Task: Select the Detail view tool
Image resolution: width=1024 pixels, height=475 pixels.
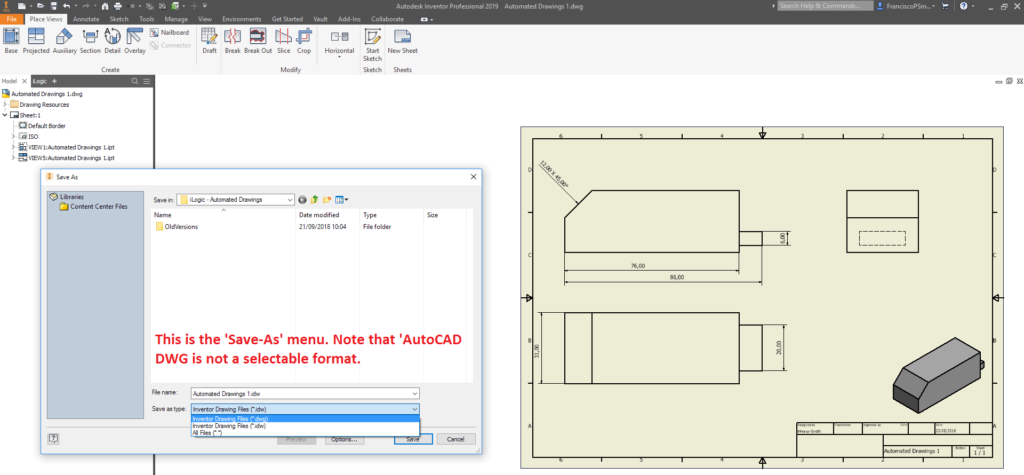Action: coord(112,41)
